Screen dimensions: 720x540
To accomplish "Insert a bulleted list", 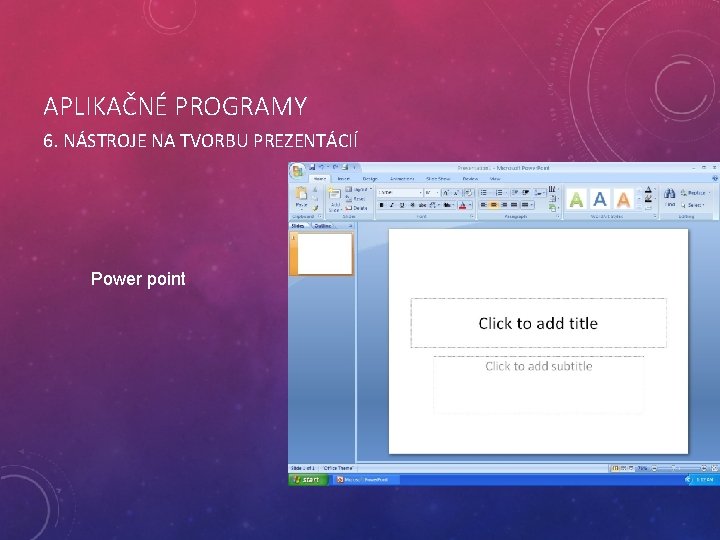I will pos(484,193).
